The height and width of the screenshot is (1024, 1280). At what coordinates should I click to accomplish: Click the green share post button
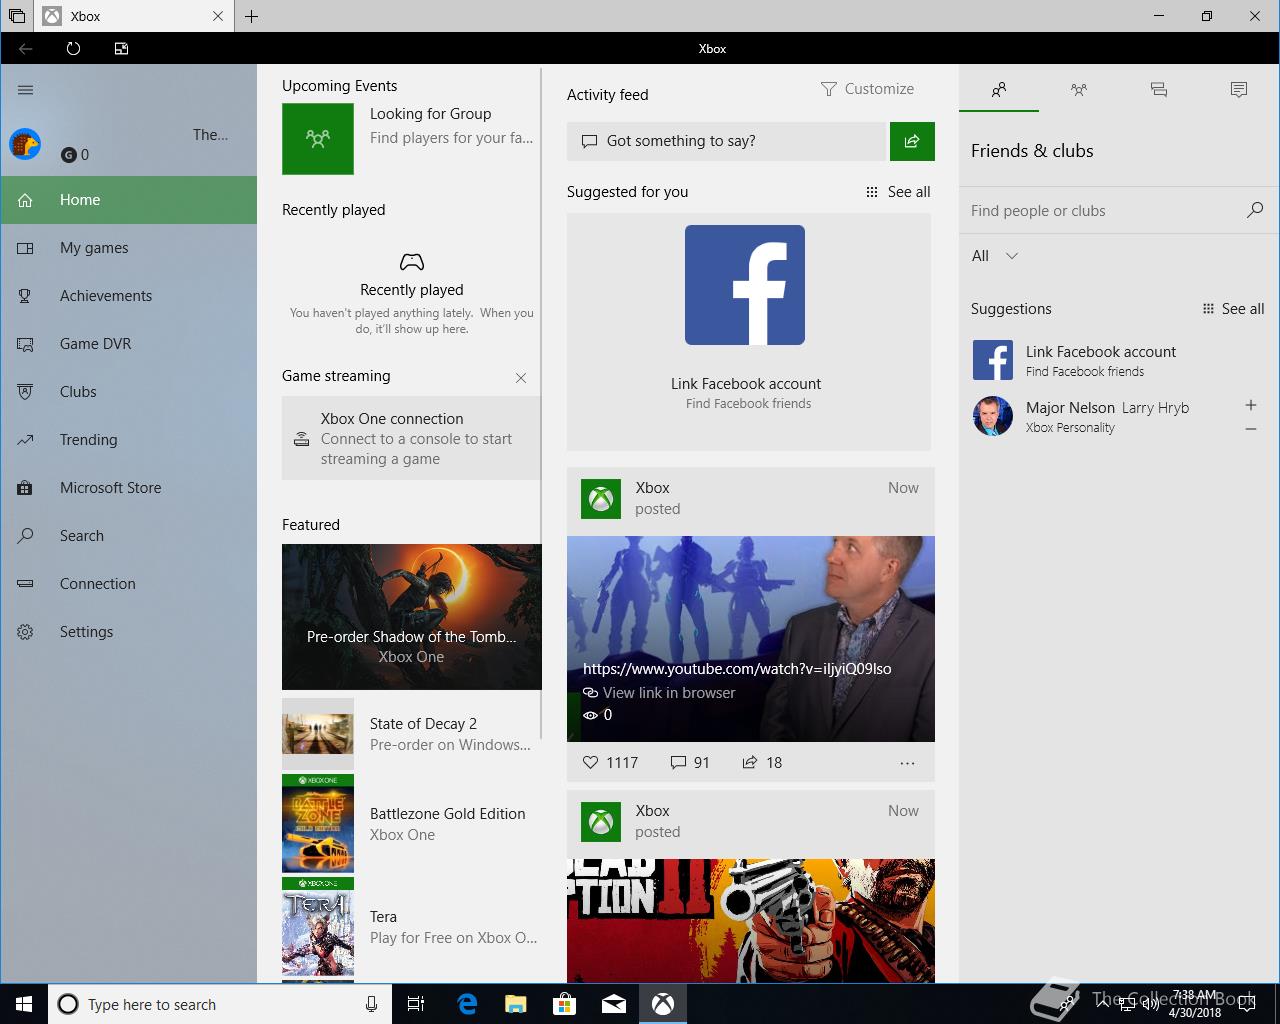click(912, 141)
